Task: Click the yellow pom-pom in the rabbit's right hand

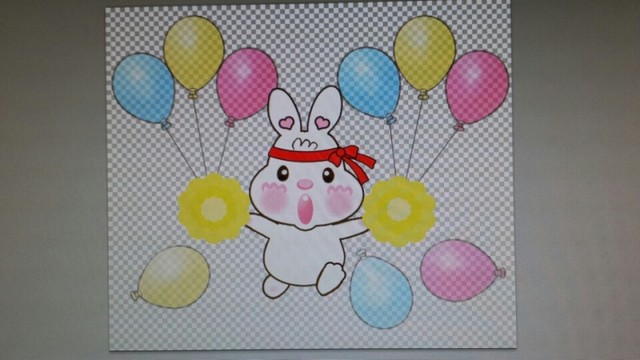Action: (399, 211)
